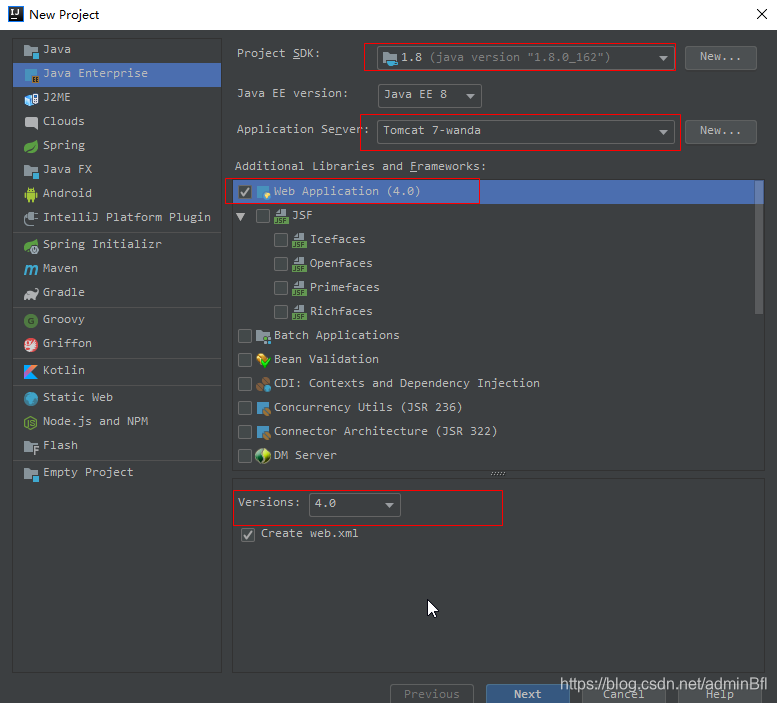Check the CDI Contexts and Dependency Injection box
The image size is (777, 703).
pyautogui.click(x=245, y=384)
